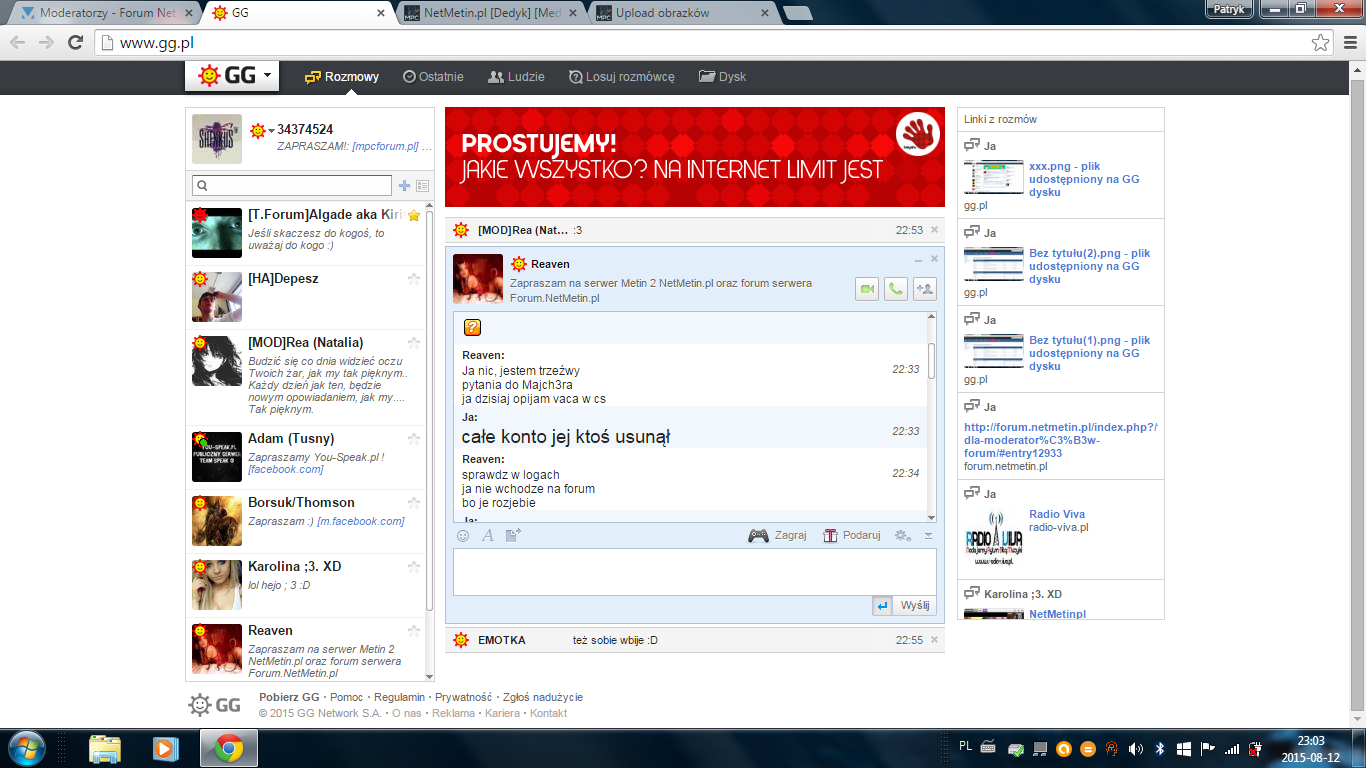Open Windows Explorer from the taskbar
The image size is (1366, 768).
coord(105,748)
